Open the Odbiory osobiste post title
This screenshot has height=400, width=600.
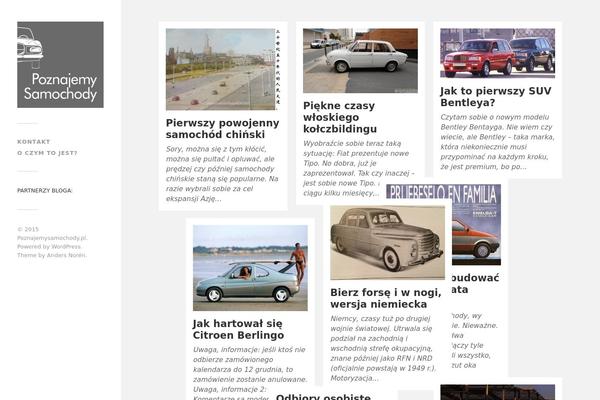323,396
